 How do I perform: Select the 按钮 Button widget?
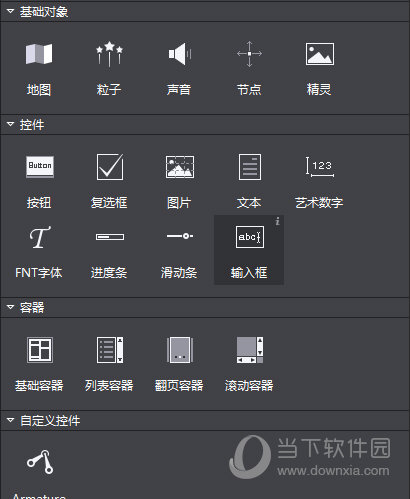40,167
